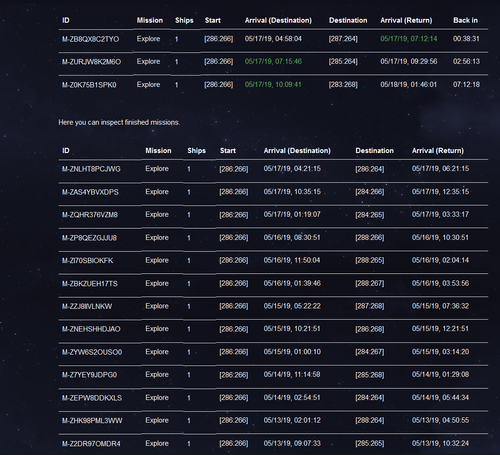500x455 pixels.
Task: Click mission ID M-Z0K75B1SPK0
Action: (x=89, y=85)
